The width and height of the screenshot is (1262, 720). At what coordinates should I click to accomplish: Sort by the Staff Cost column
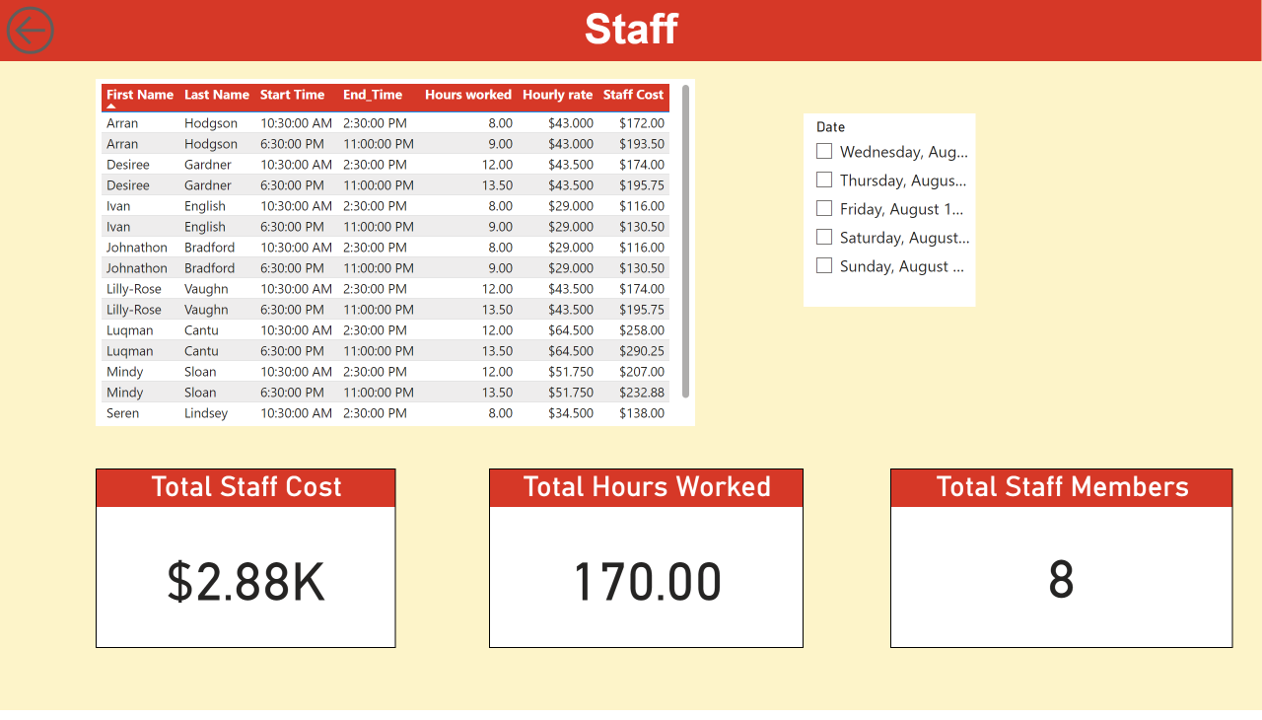(633, 95)
